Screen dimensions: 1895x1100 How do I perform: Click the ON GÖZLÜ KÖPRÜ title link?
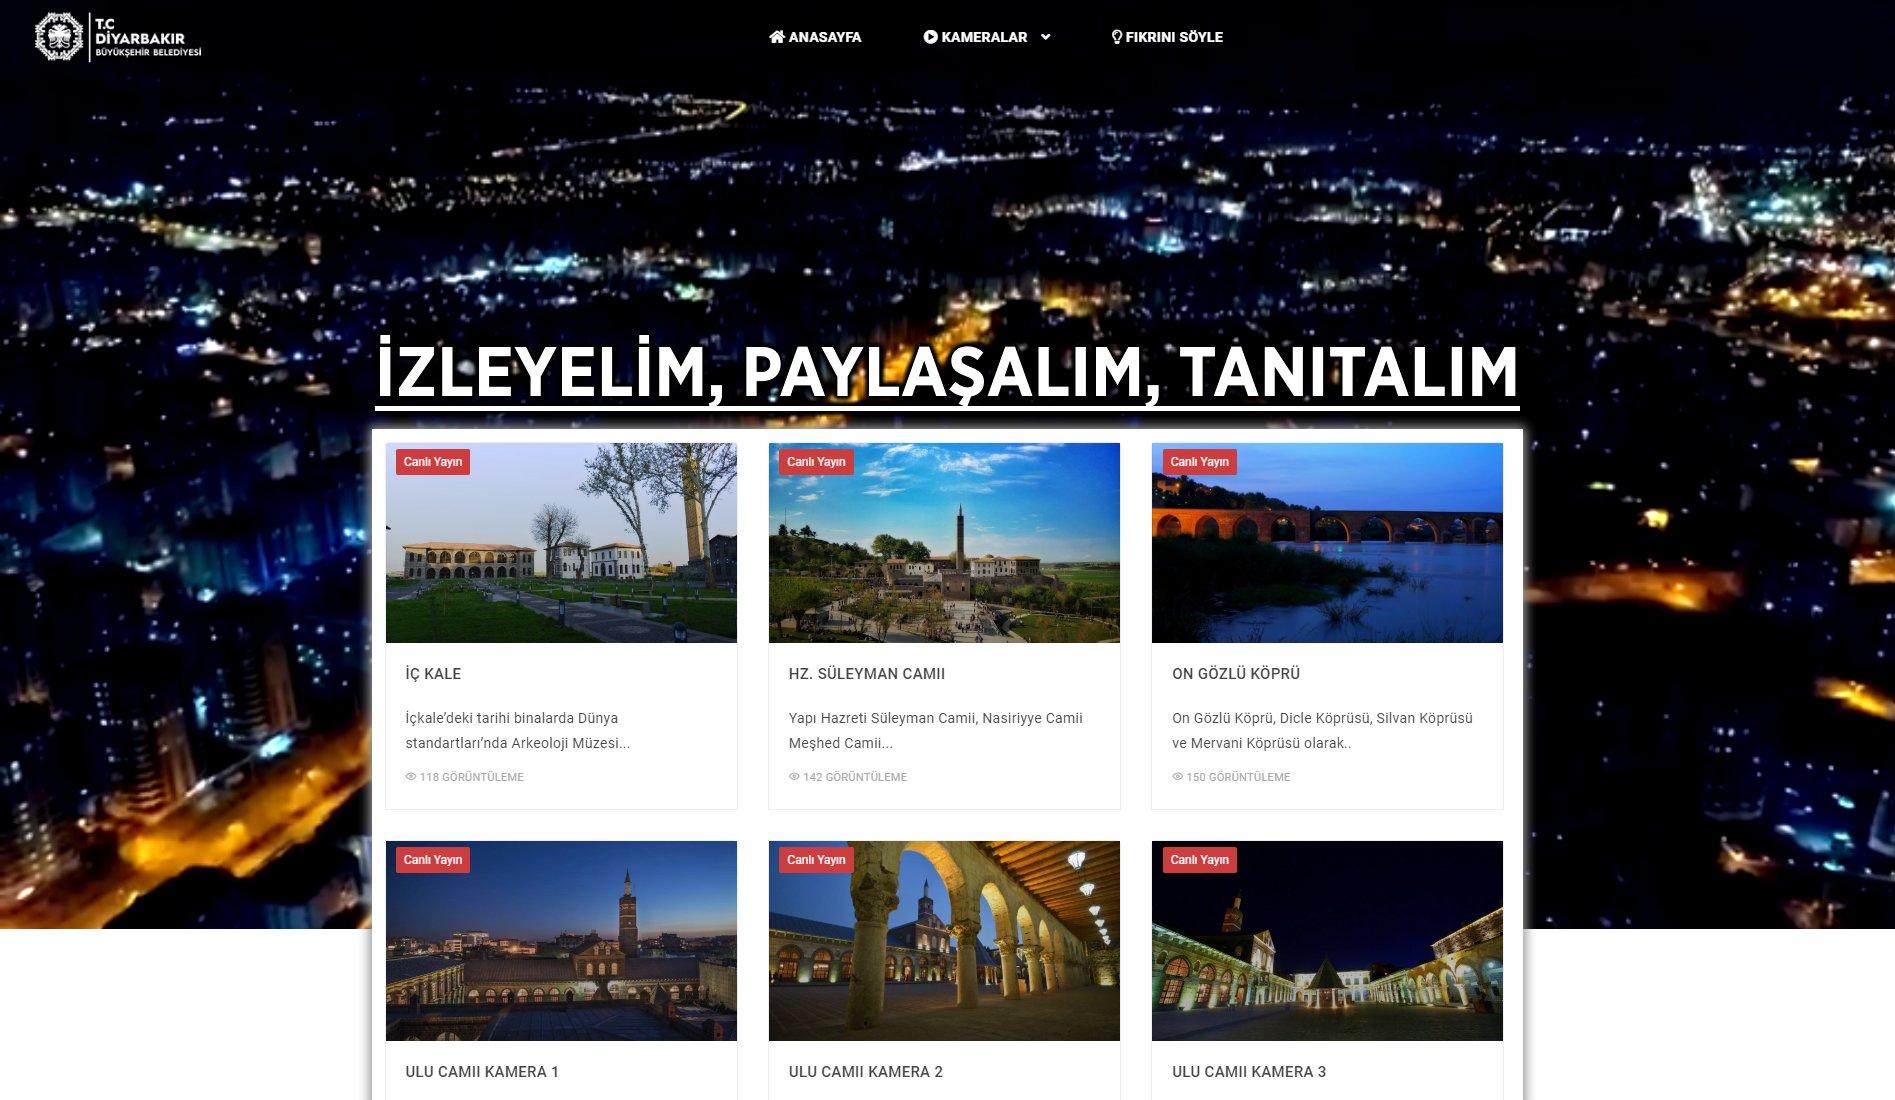click(x=1236, y=674)
